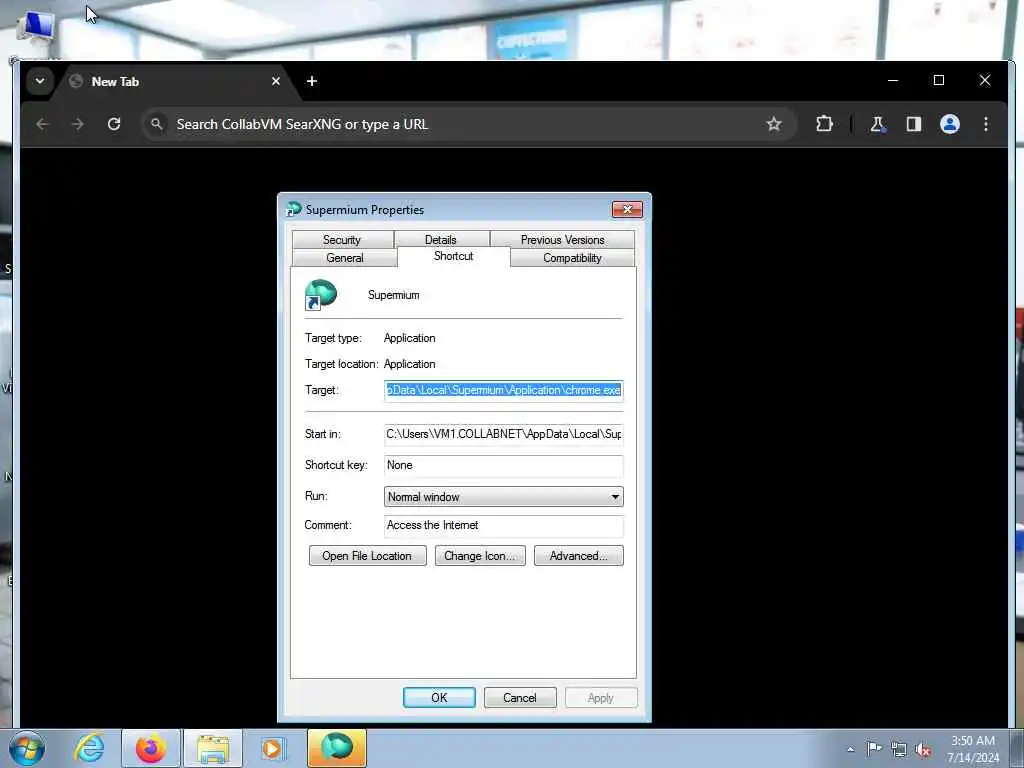Image resolution: width=1024 pixels, height=768 pixels.
Task: Confirm the dialog with OK
Action: [439, 697]
